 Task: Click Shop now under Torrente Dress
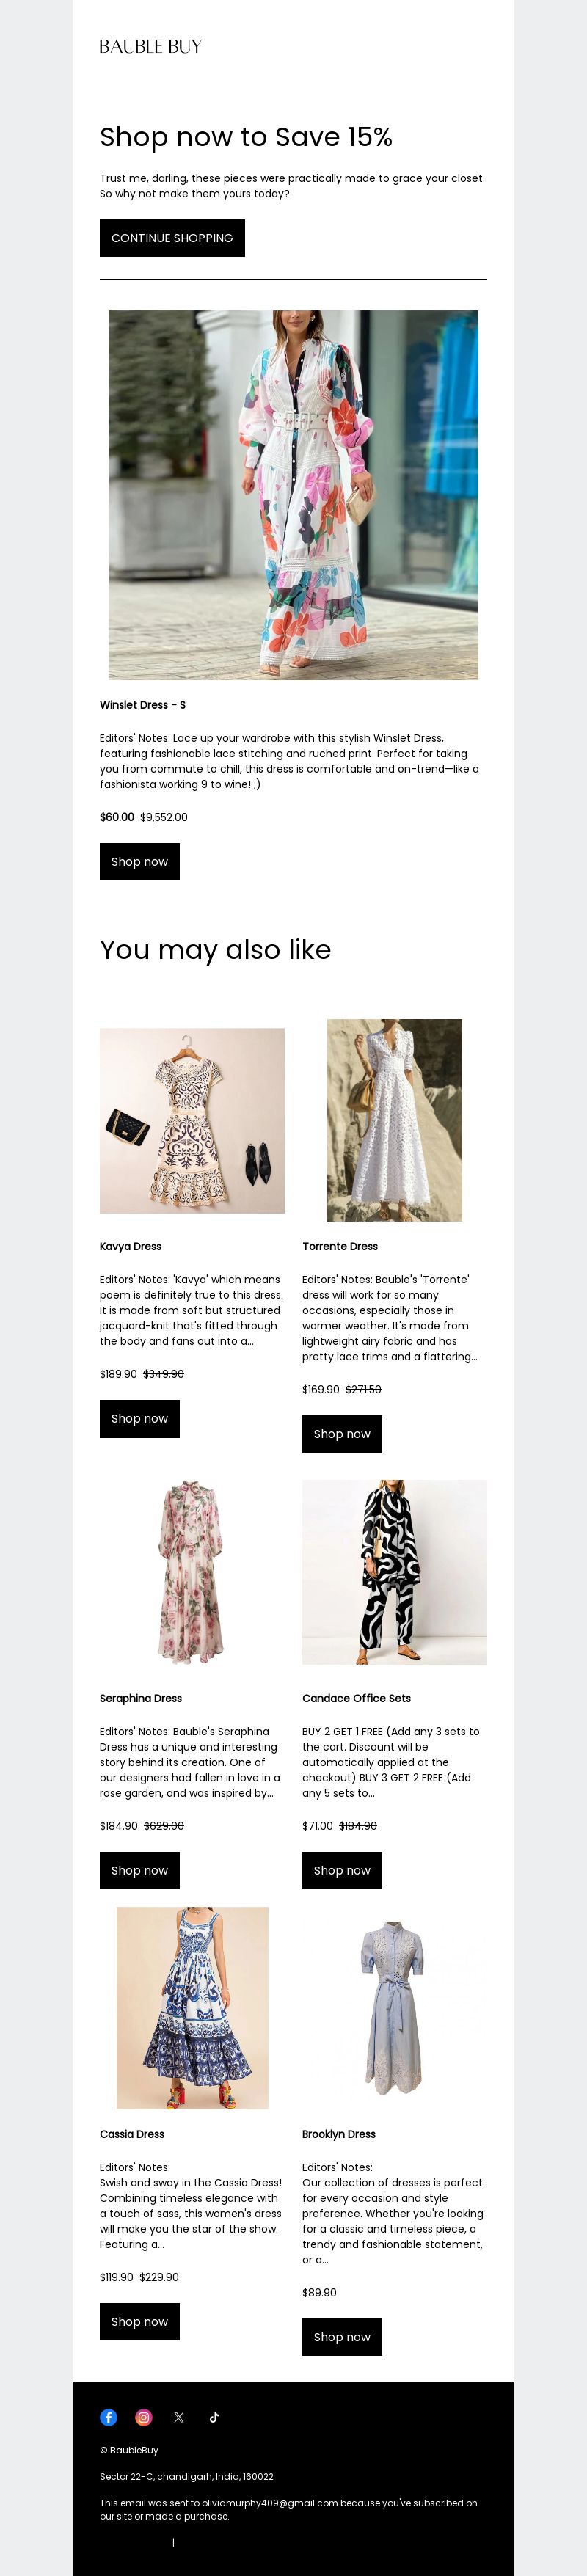(342, 1434)
